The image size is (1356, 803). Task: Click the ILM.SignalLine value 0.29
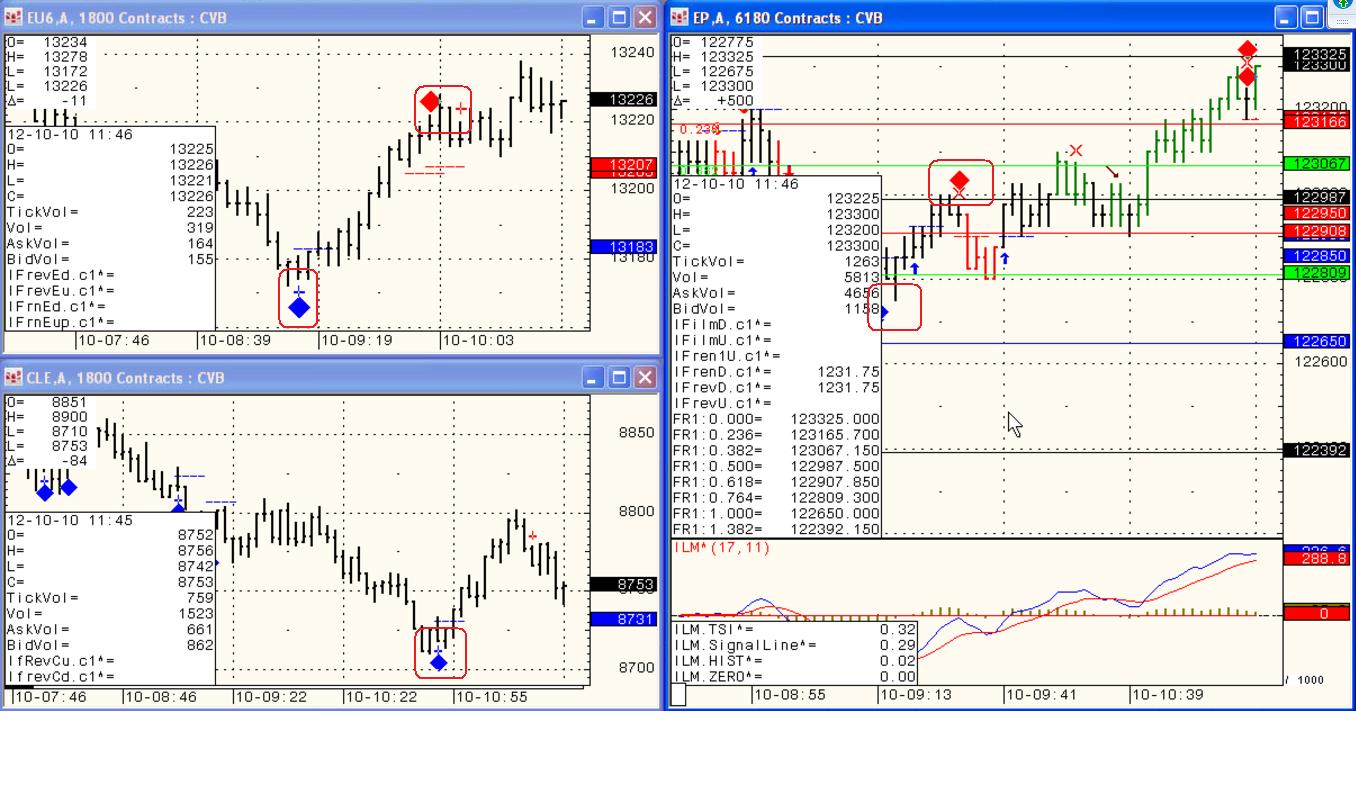coord(900,645)
